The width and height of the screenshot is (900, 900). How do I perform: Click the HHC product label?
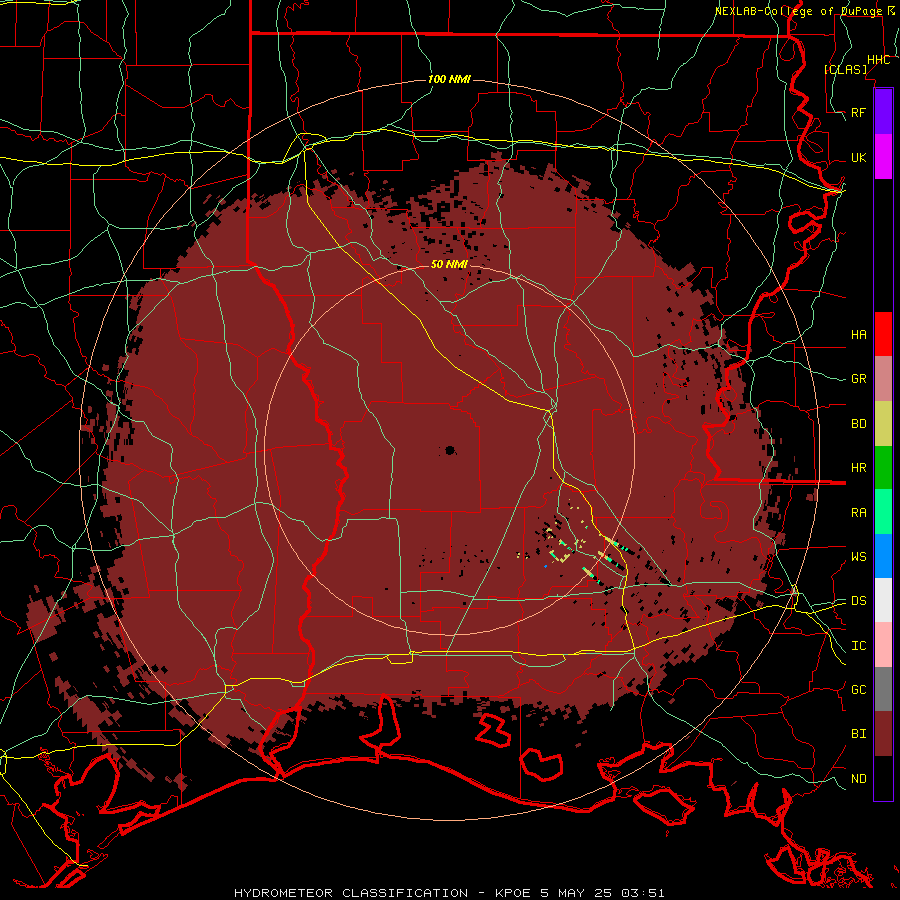coord(878,60)
